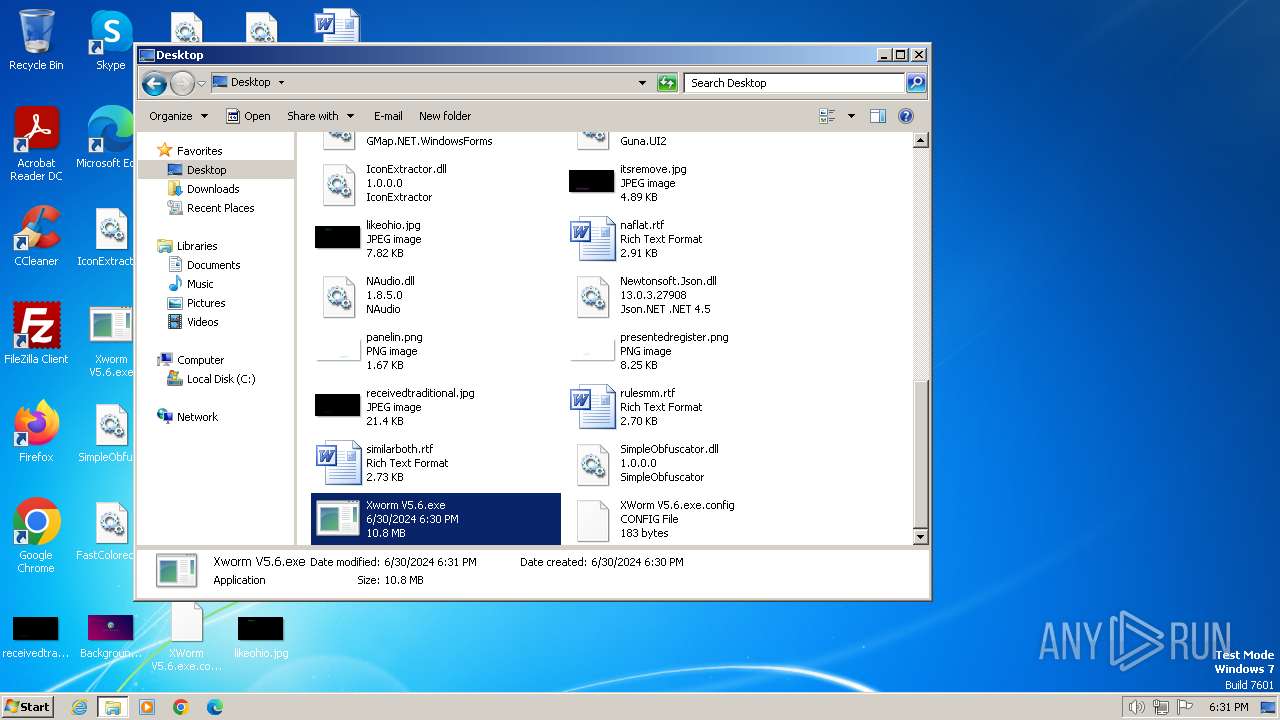Open the Organize menu
1280x720 pixels.
(178, 116)
